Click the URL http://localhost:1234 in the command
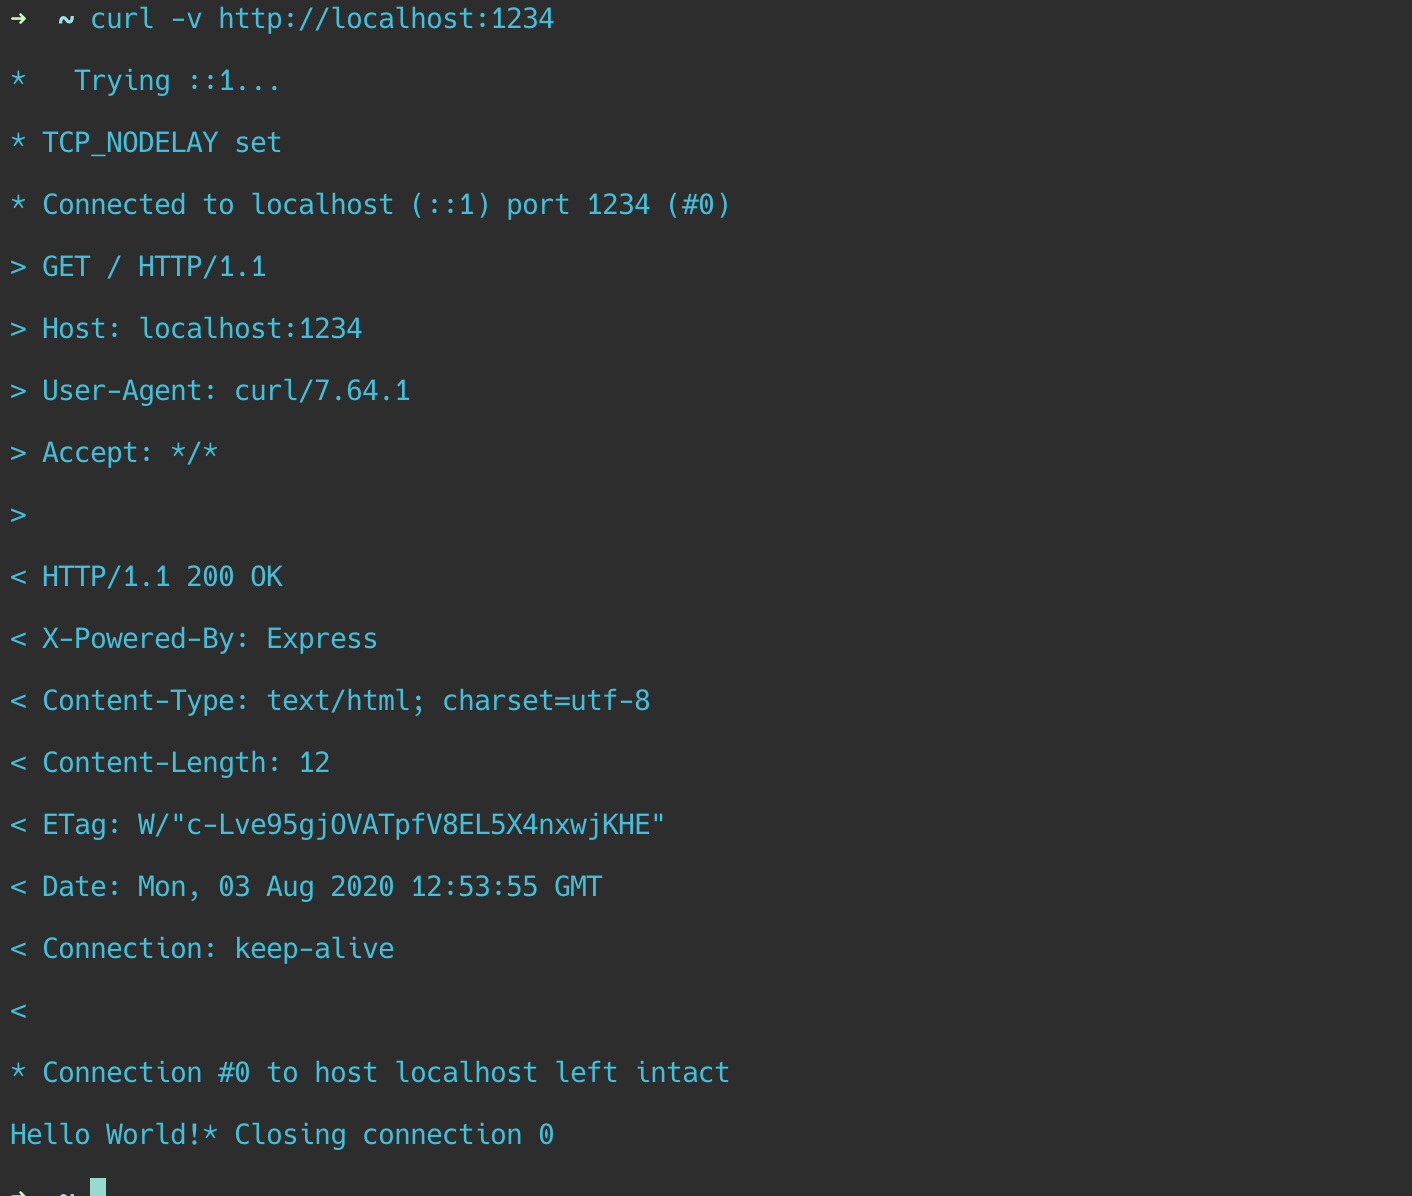1412x1196 pixels. point(386,19)
